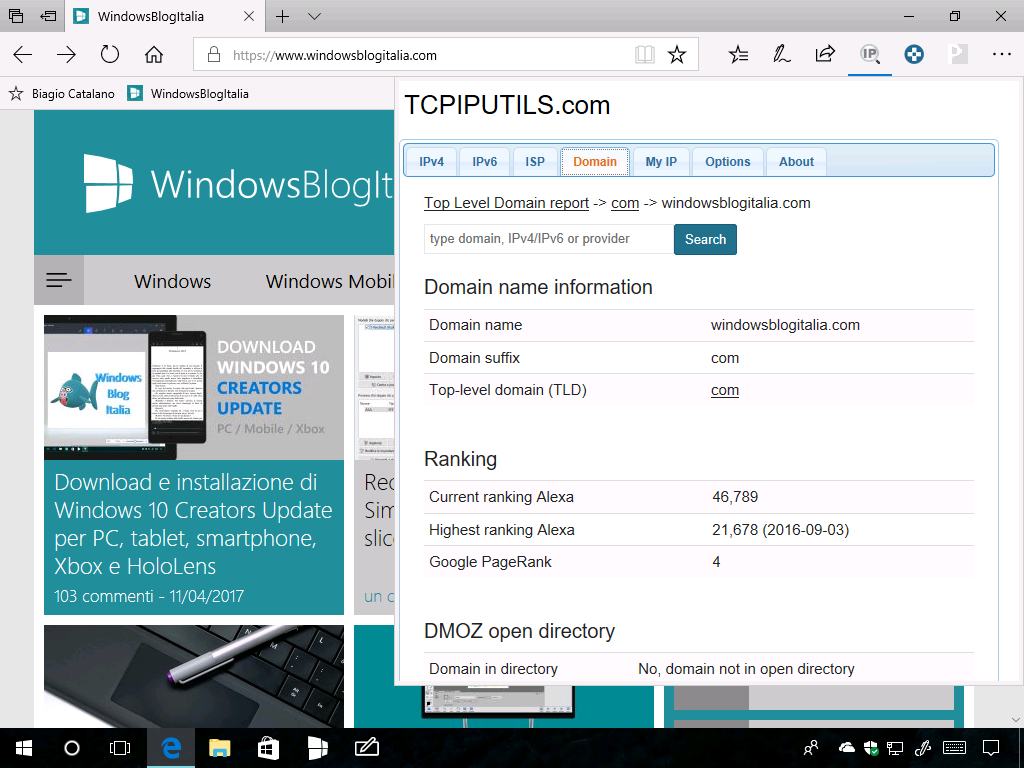Select current Alexa ranking value 46,789

tap(735, 497)
